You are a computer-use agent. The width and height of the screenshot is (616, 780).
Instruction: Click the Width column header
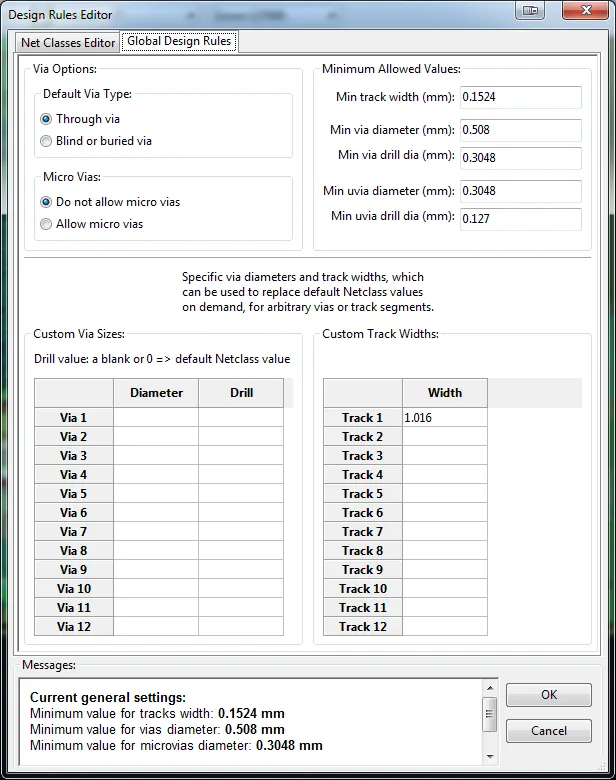pyautogui.click(x=445, y=393)
